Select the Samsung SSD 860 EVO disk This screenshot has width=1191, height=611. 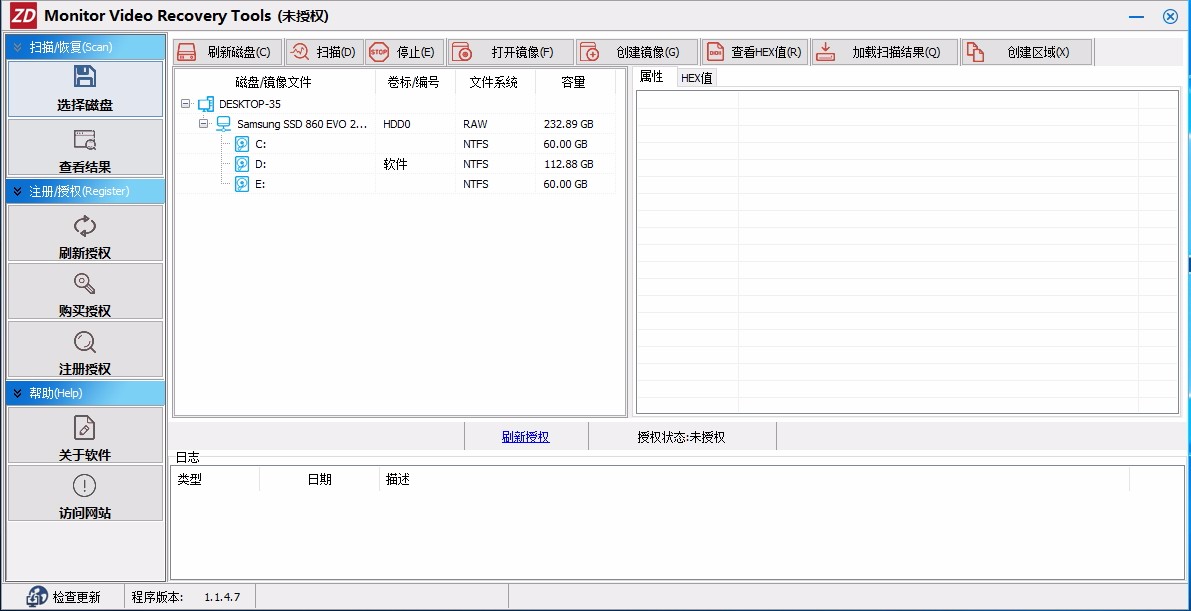pos(302,124)
